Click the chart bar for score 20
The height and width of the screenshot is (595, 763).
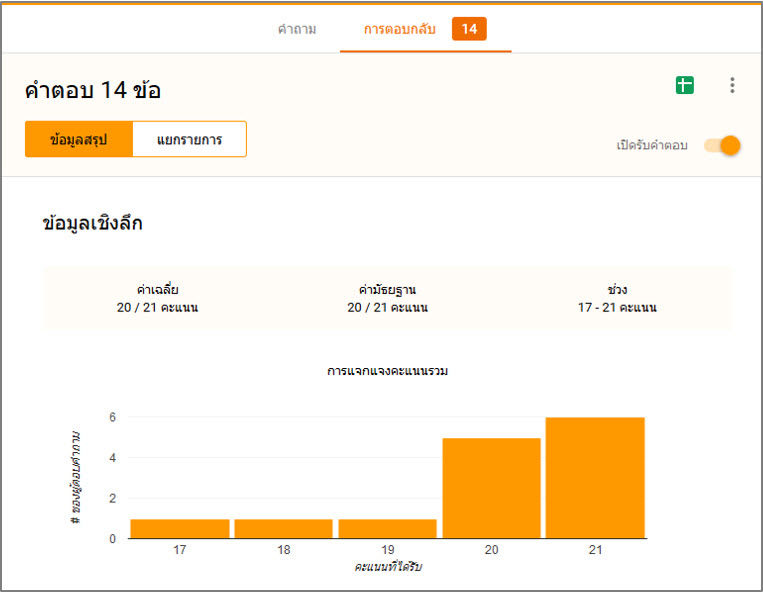point(491,488)
